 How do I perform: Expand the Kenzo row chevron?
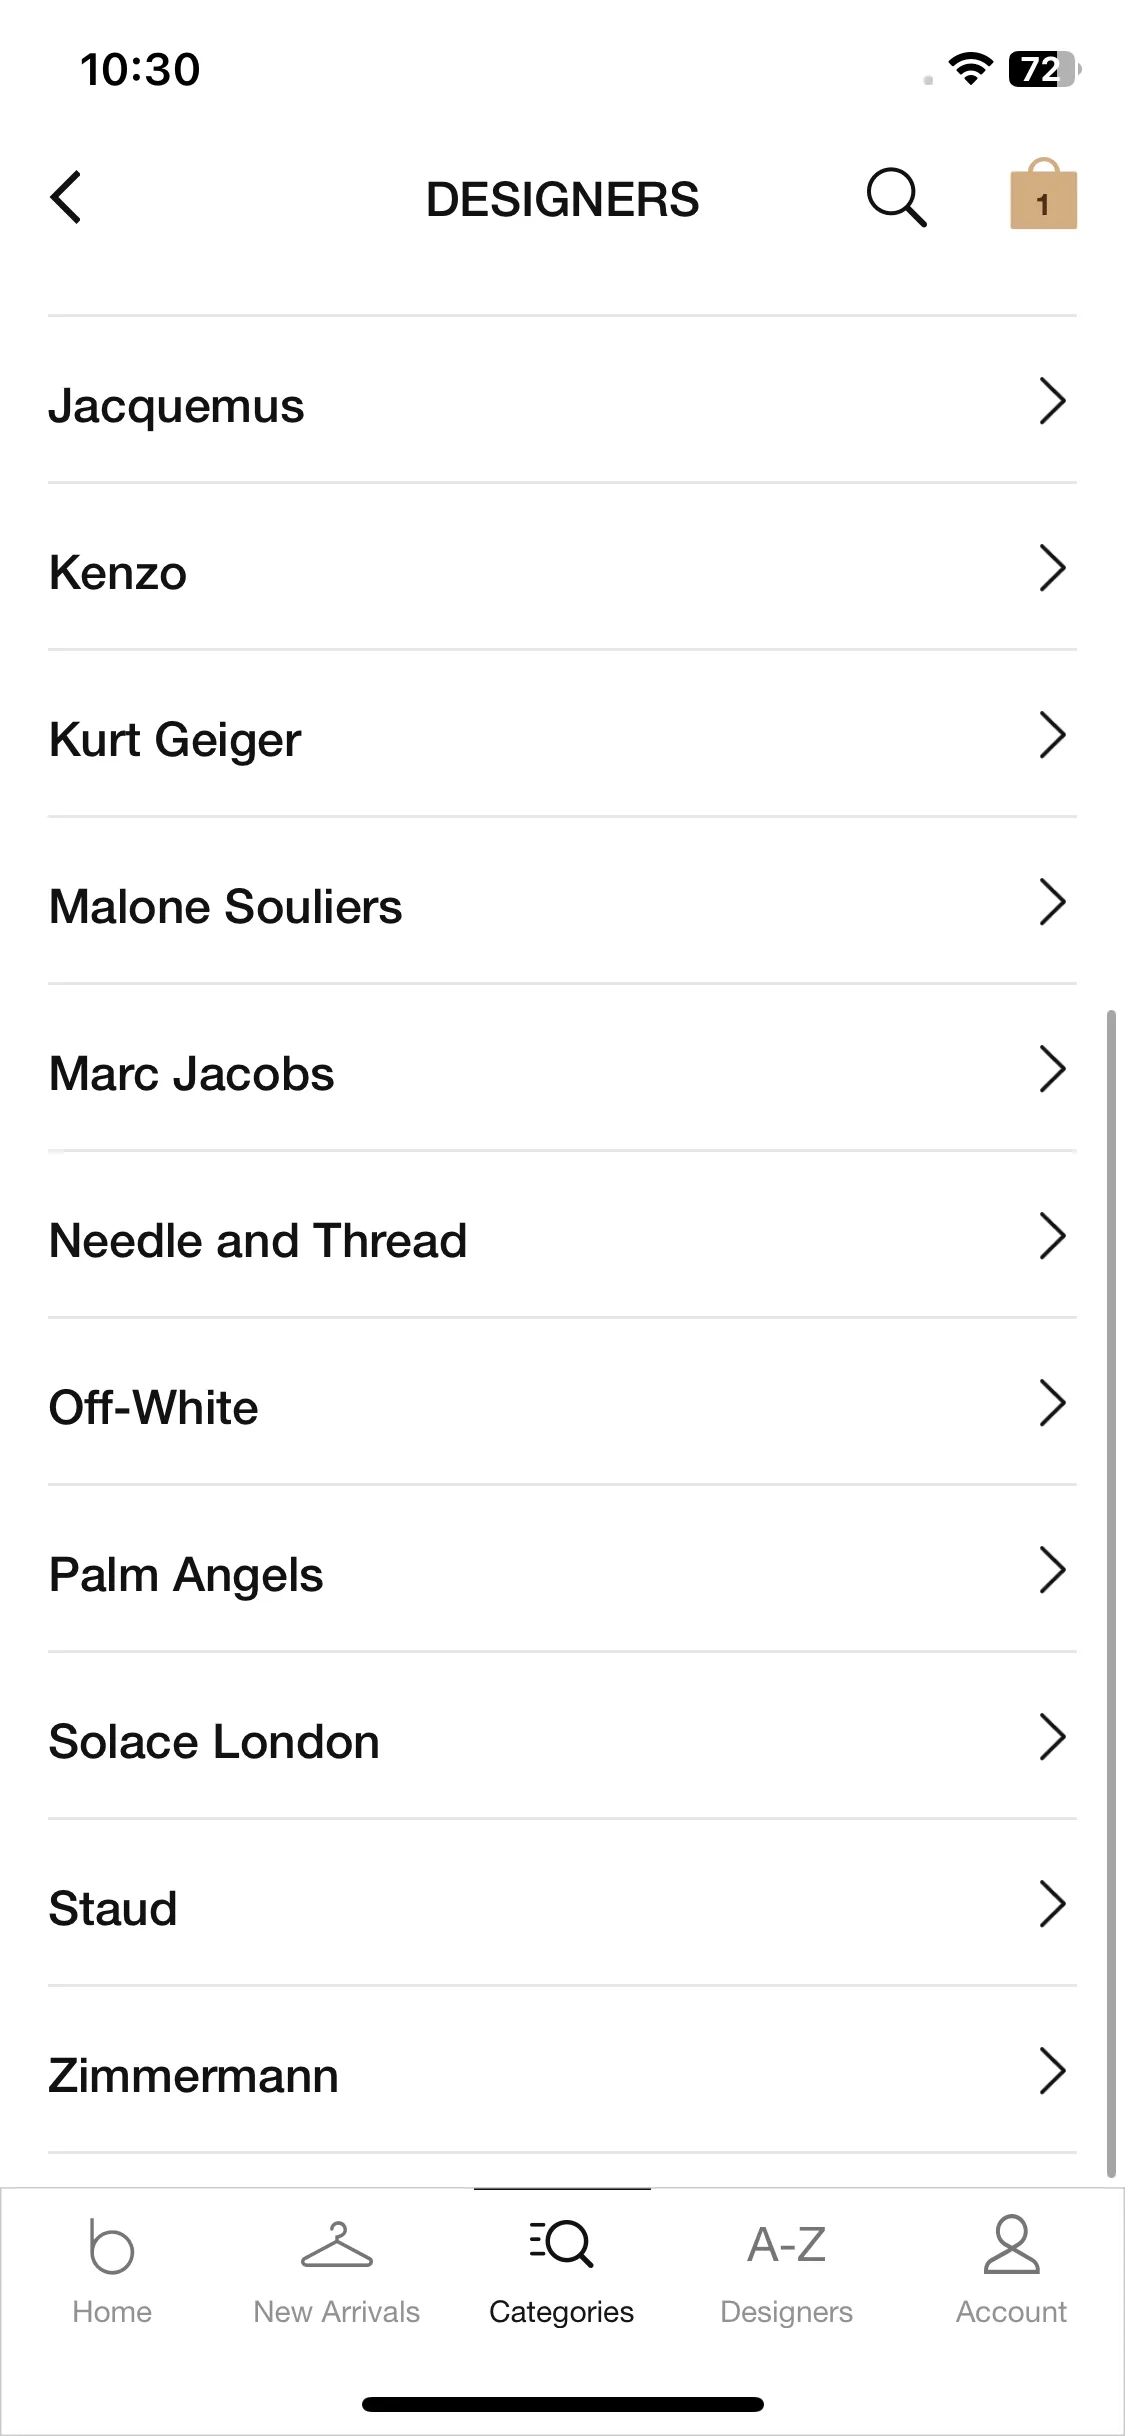[1052, 568]
